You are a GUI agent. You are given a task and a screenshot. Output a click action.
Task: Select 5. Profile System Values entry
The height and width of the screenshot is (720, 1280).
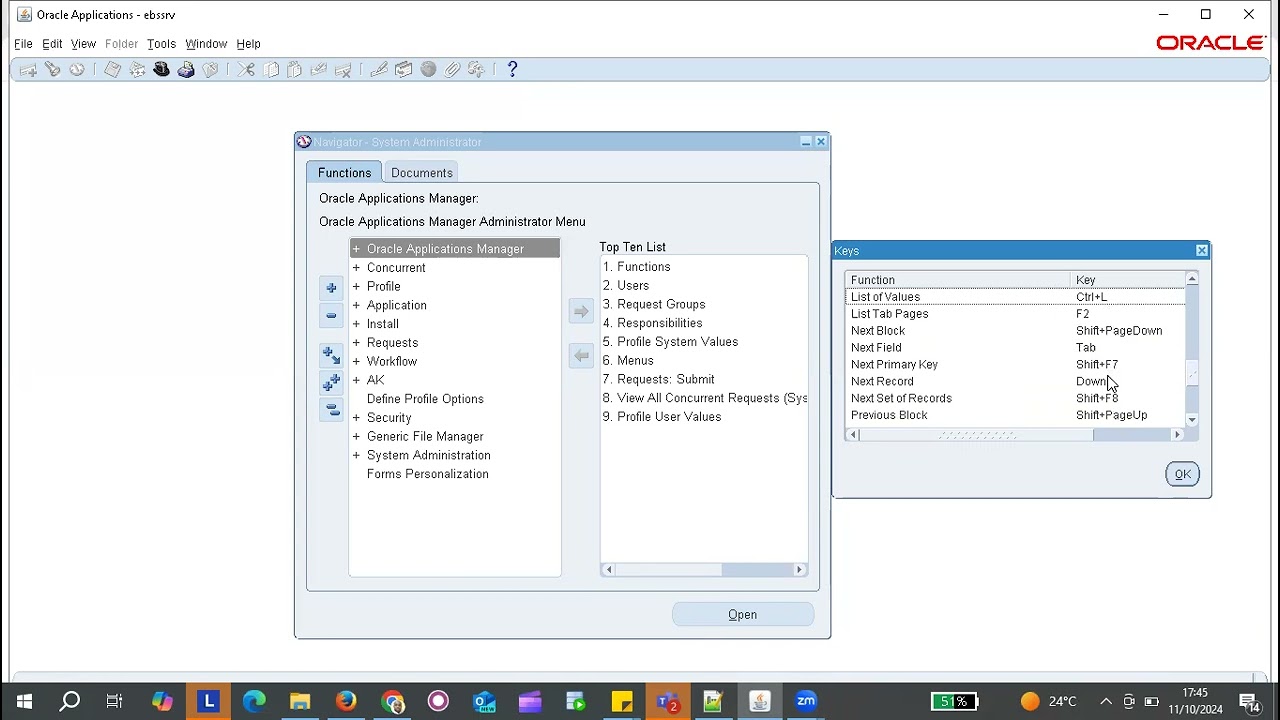point(670,342)
